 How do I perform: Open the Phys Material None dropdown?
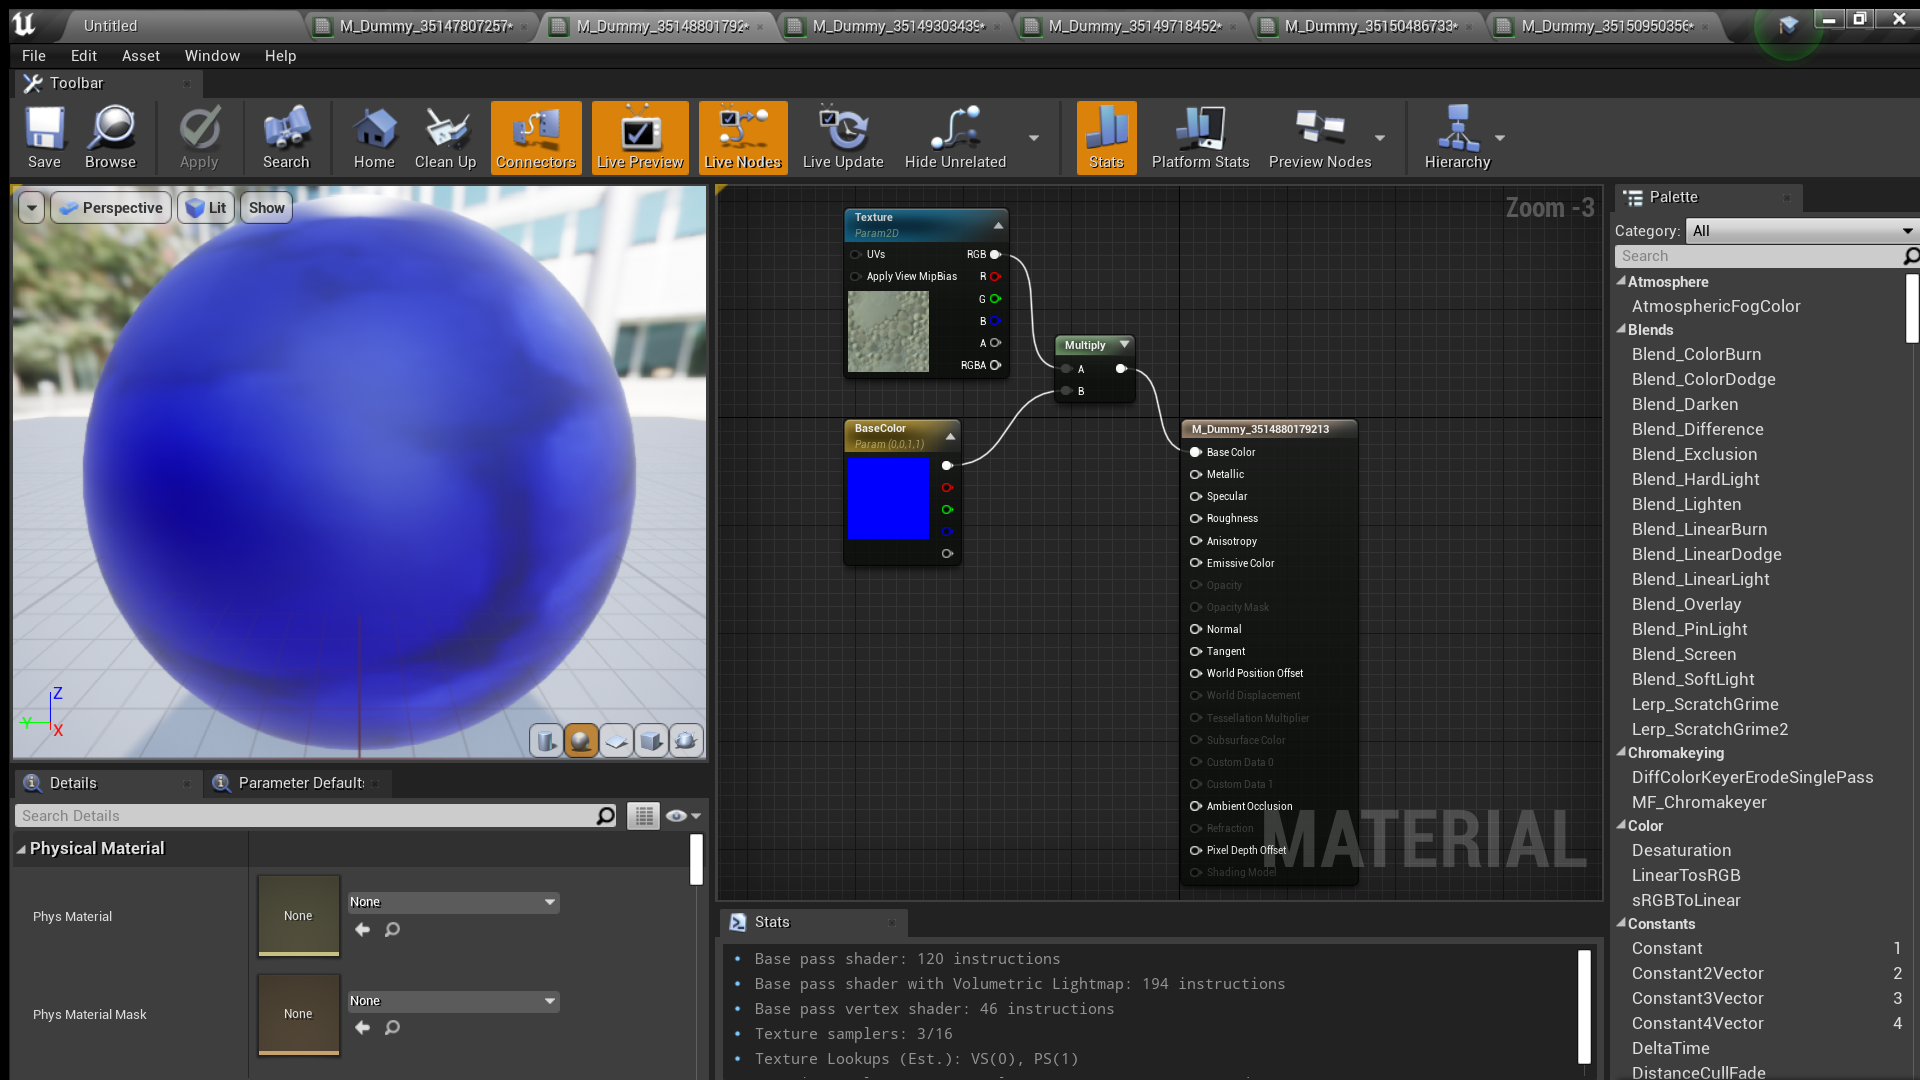452,902
